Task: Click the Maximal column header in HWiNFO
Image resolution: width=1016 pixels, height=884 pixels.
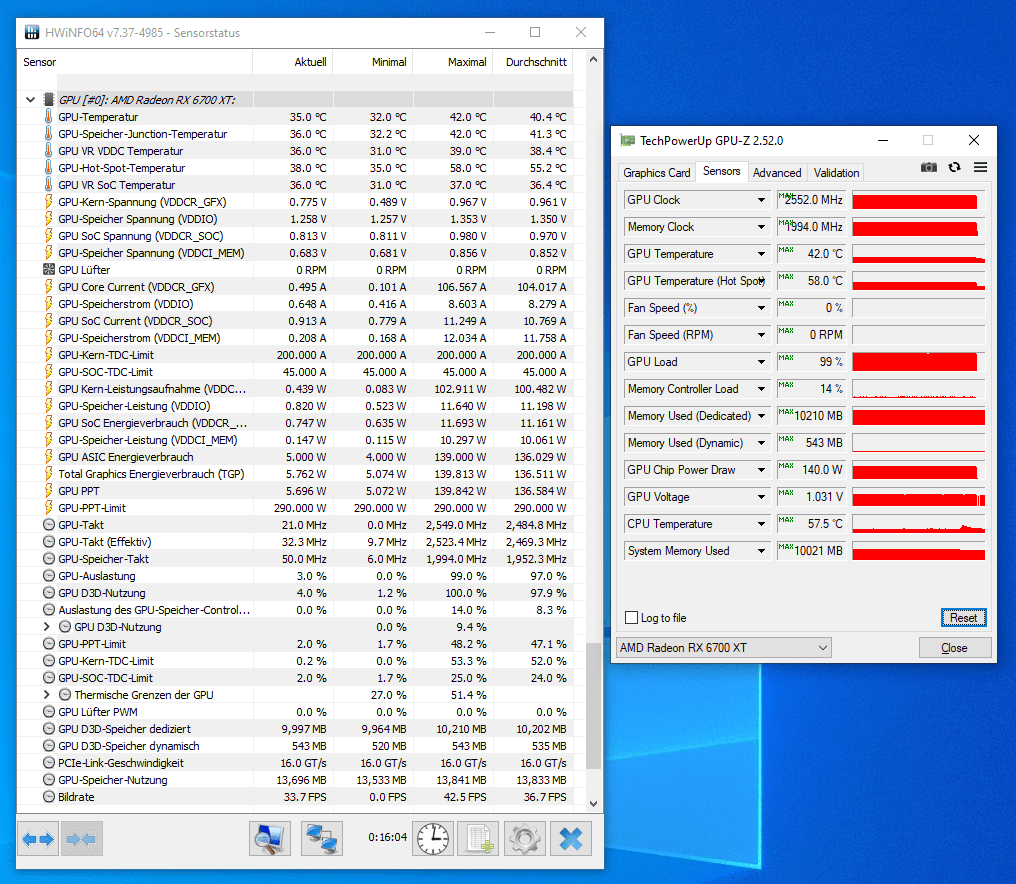Action: pos(452,62)
